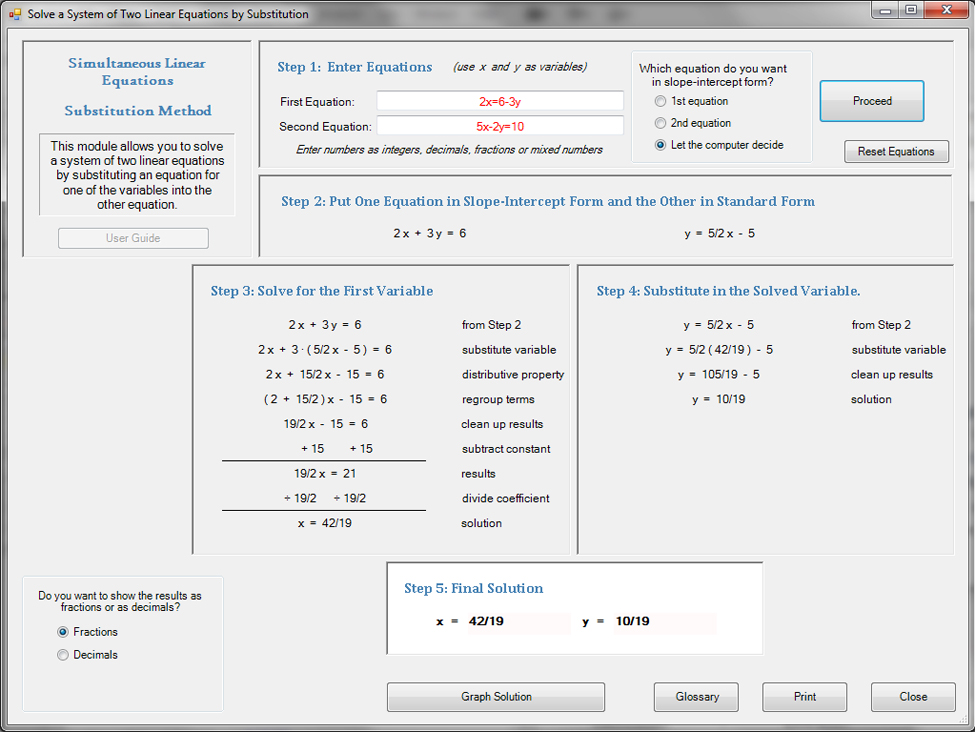Select the x value result box
Image resolution: width=975 pixels, height=732 pixels.
coord(517,622)
